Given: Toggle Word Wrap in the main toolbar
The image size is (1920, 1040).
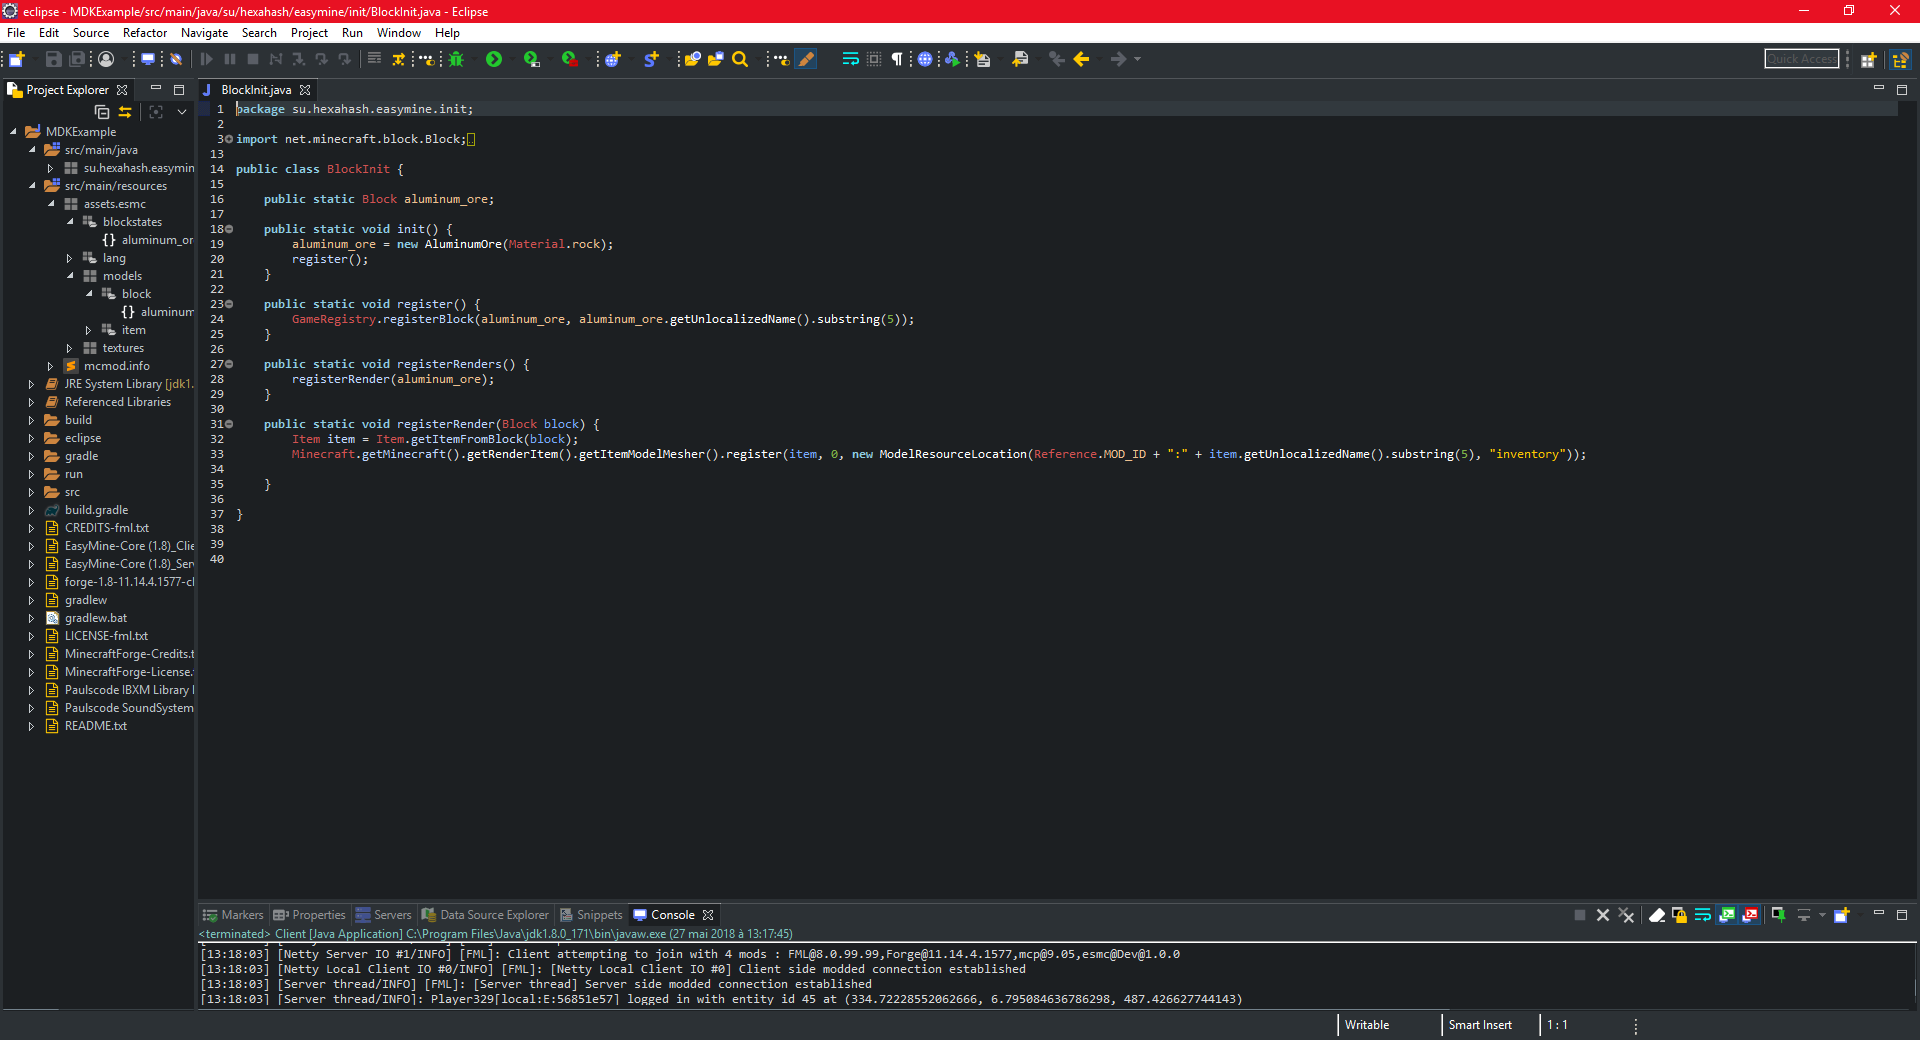Looking at the screenshot, I should [x=850, y=59].
